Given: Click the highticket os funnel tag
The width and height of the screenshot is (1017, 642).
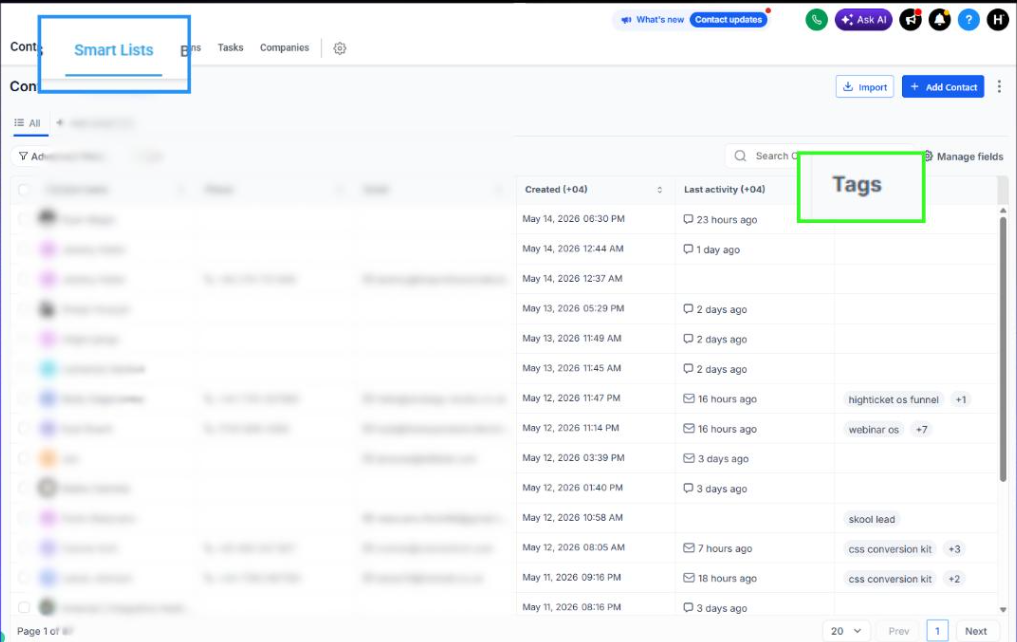Looking at the screenshot, I should [x=893, y=399].
